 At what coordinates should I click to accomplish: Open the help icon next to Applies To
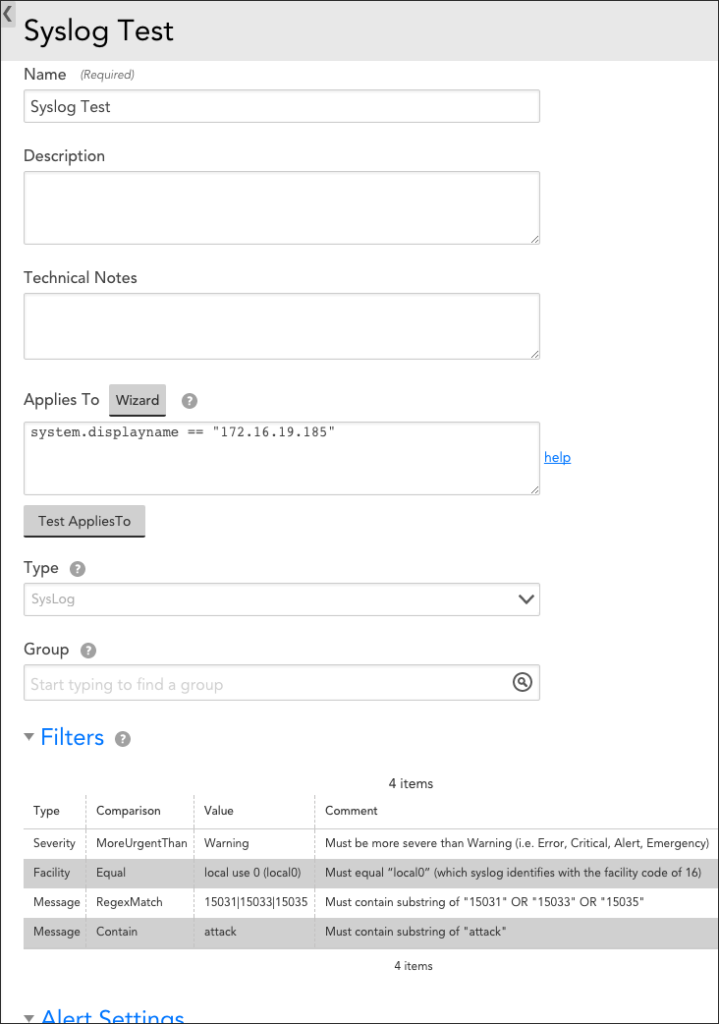(x=189, y=400)
